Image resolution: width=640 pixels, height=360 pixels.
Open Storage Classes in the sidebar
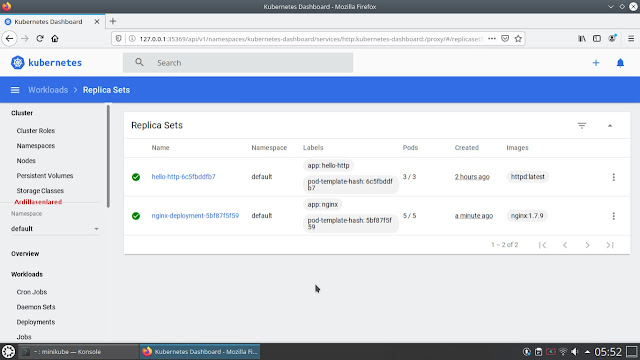click(40, 191)
